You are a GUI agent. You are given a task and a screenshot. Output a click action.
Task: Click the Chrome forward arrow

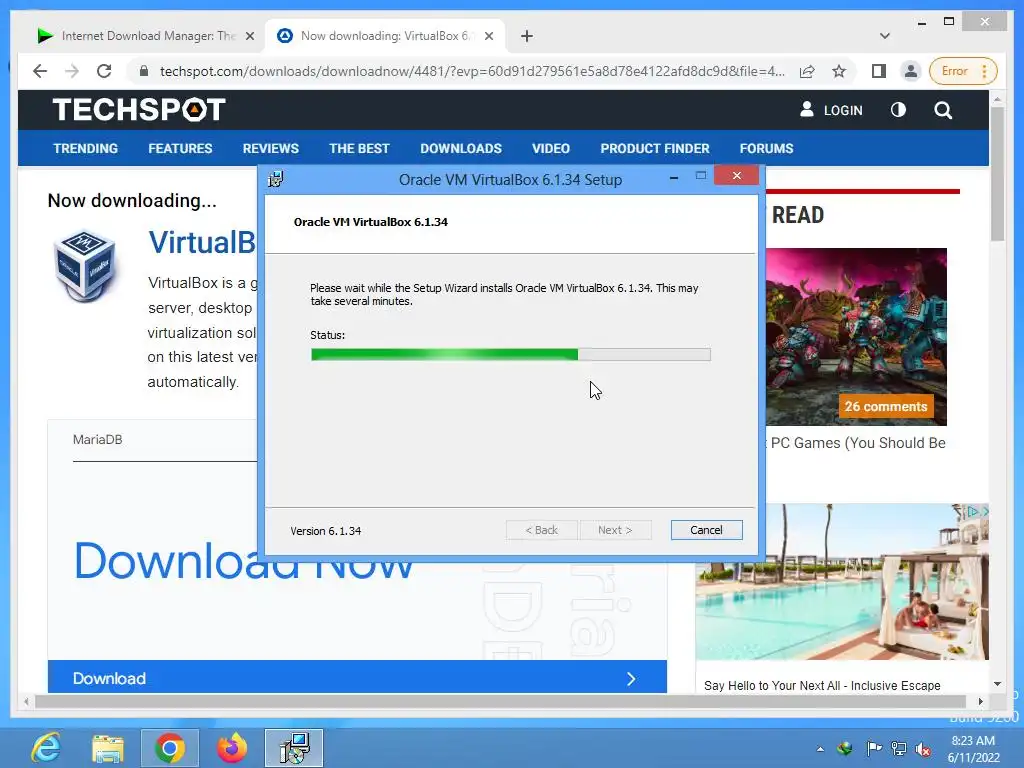tap(72, 71)
